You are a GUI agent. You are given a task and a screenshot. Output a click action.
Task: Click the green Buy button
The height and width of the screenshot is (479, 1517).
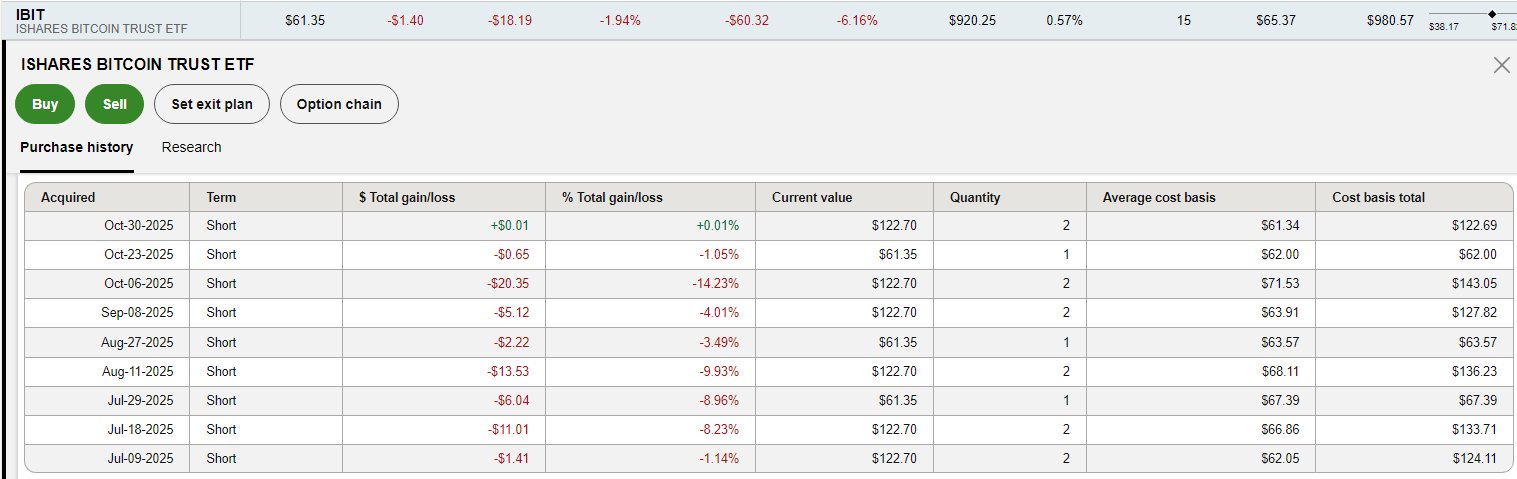[x=45, y=104]
